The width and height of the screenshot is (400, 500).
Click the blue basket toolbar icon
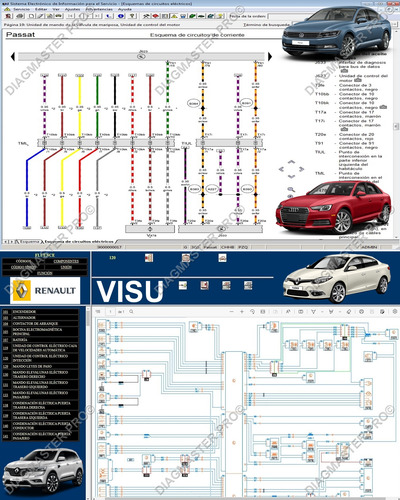[x=183, y=16]
